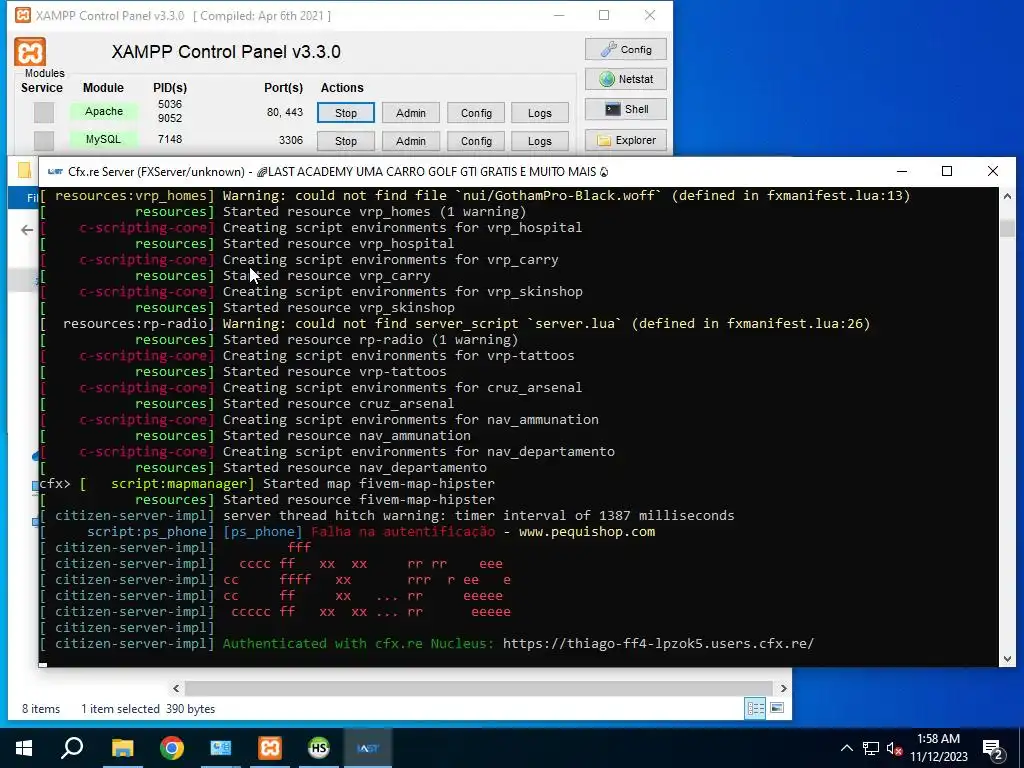Image resolution: width=1024 pixels, height=768 pixels.
Task: Stop the Apache module
Action: [x=345, y=113]
